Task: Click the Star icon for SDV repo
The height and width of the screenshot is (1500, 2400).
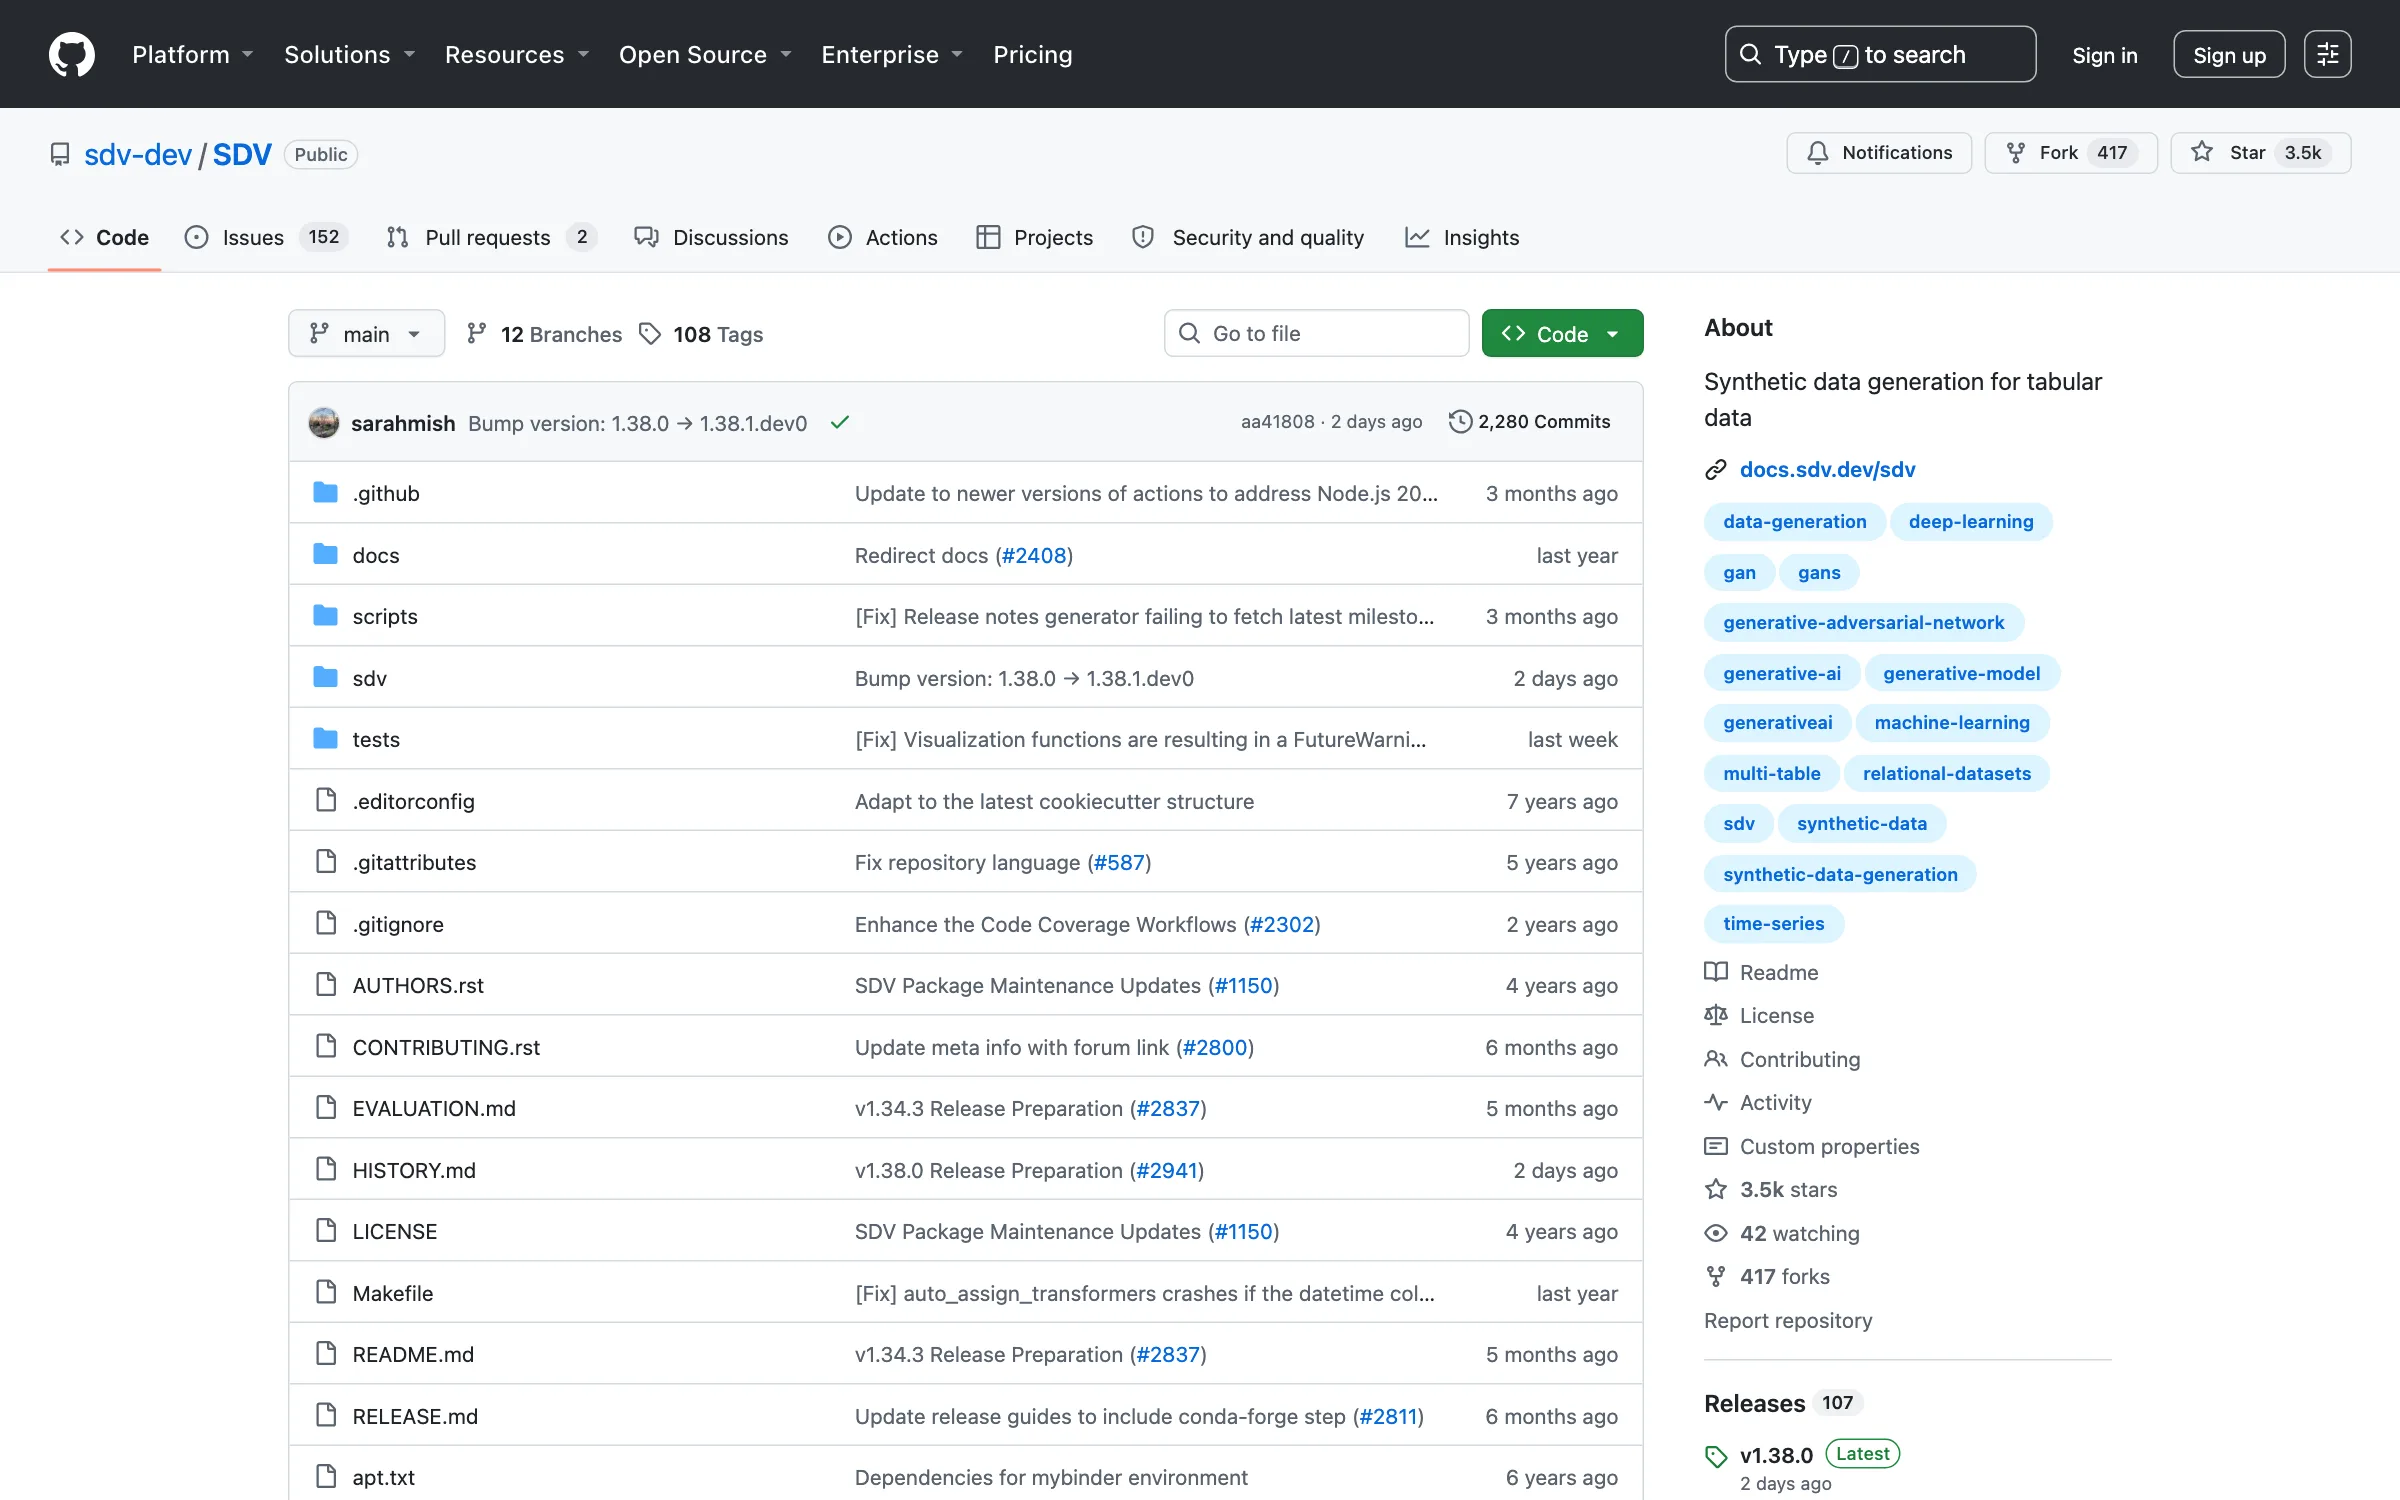Action: (x=2201, y=152)
